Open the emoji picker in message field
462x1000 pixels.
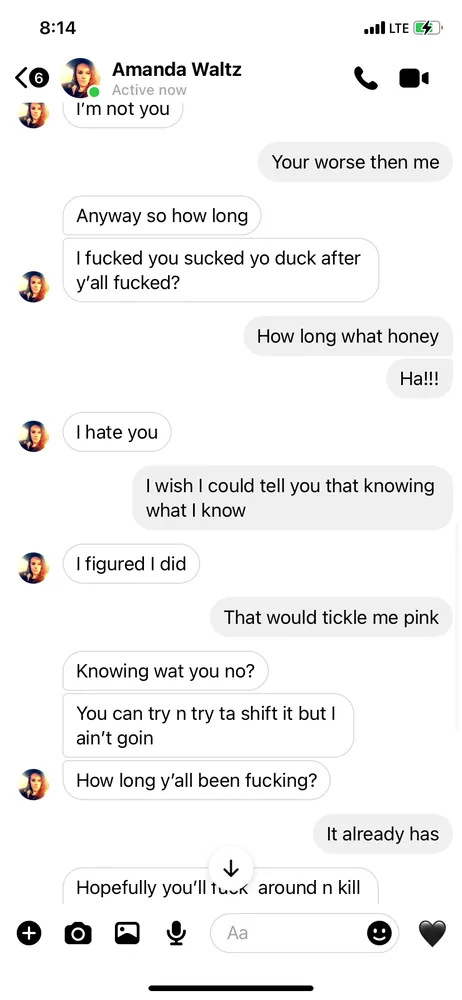pos(379,933)
